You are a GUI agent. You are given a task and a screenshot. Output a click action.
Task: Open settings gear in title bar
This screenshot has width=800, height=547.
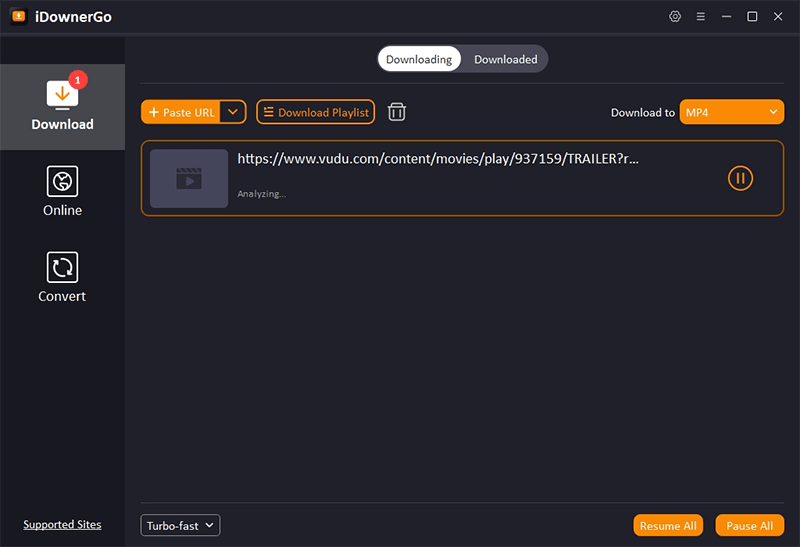point(675,16)
